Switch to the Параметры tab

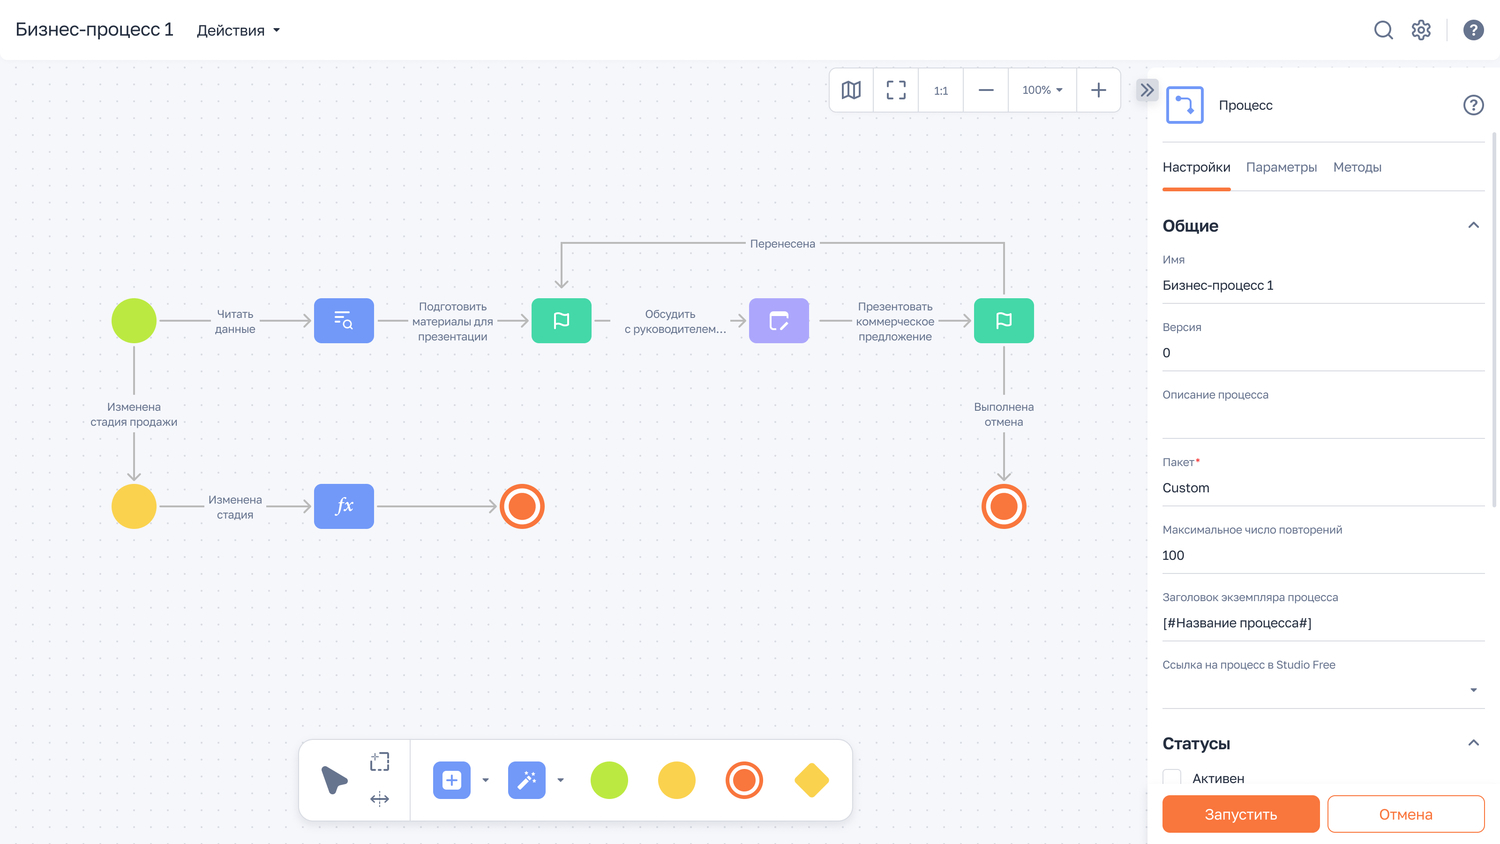pos(1281,167)
